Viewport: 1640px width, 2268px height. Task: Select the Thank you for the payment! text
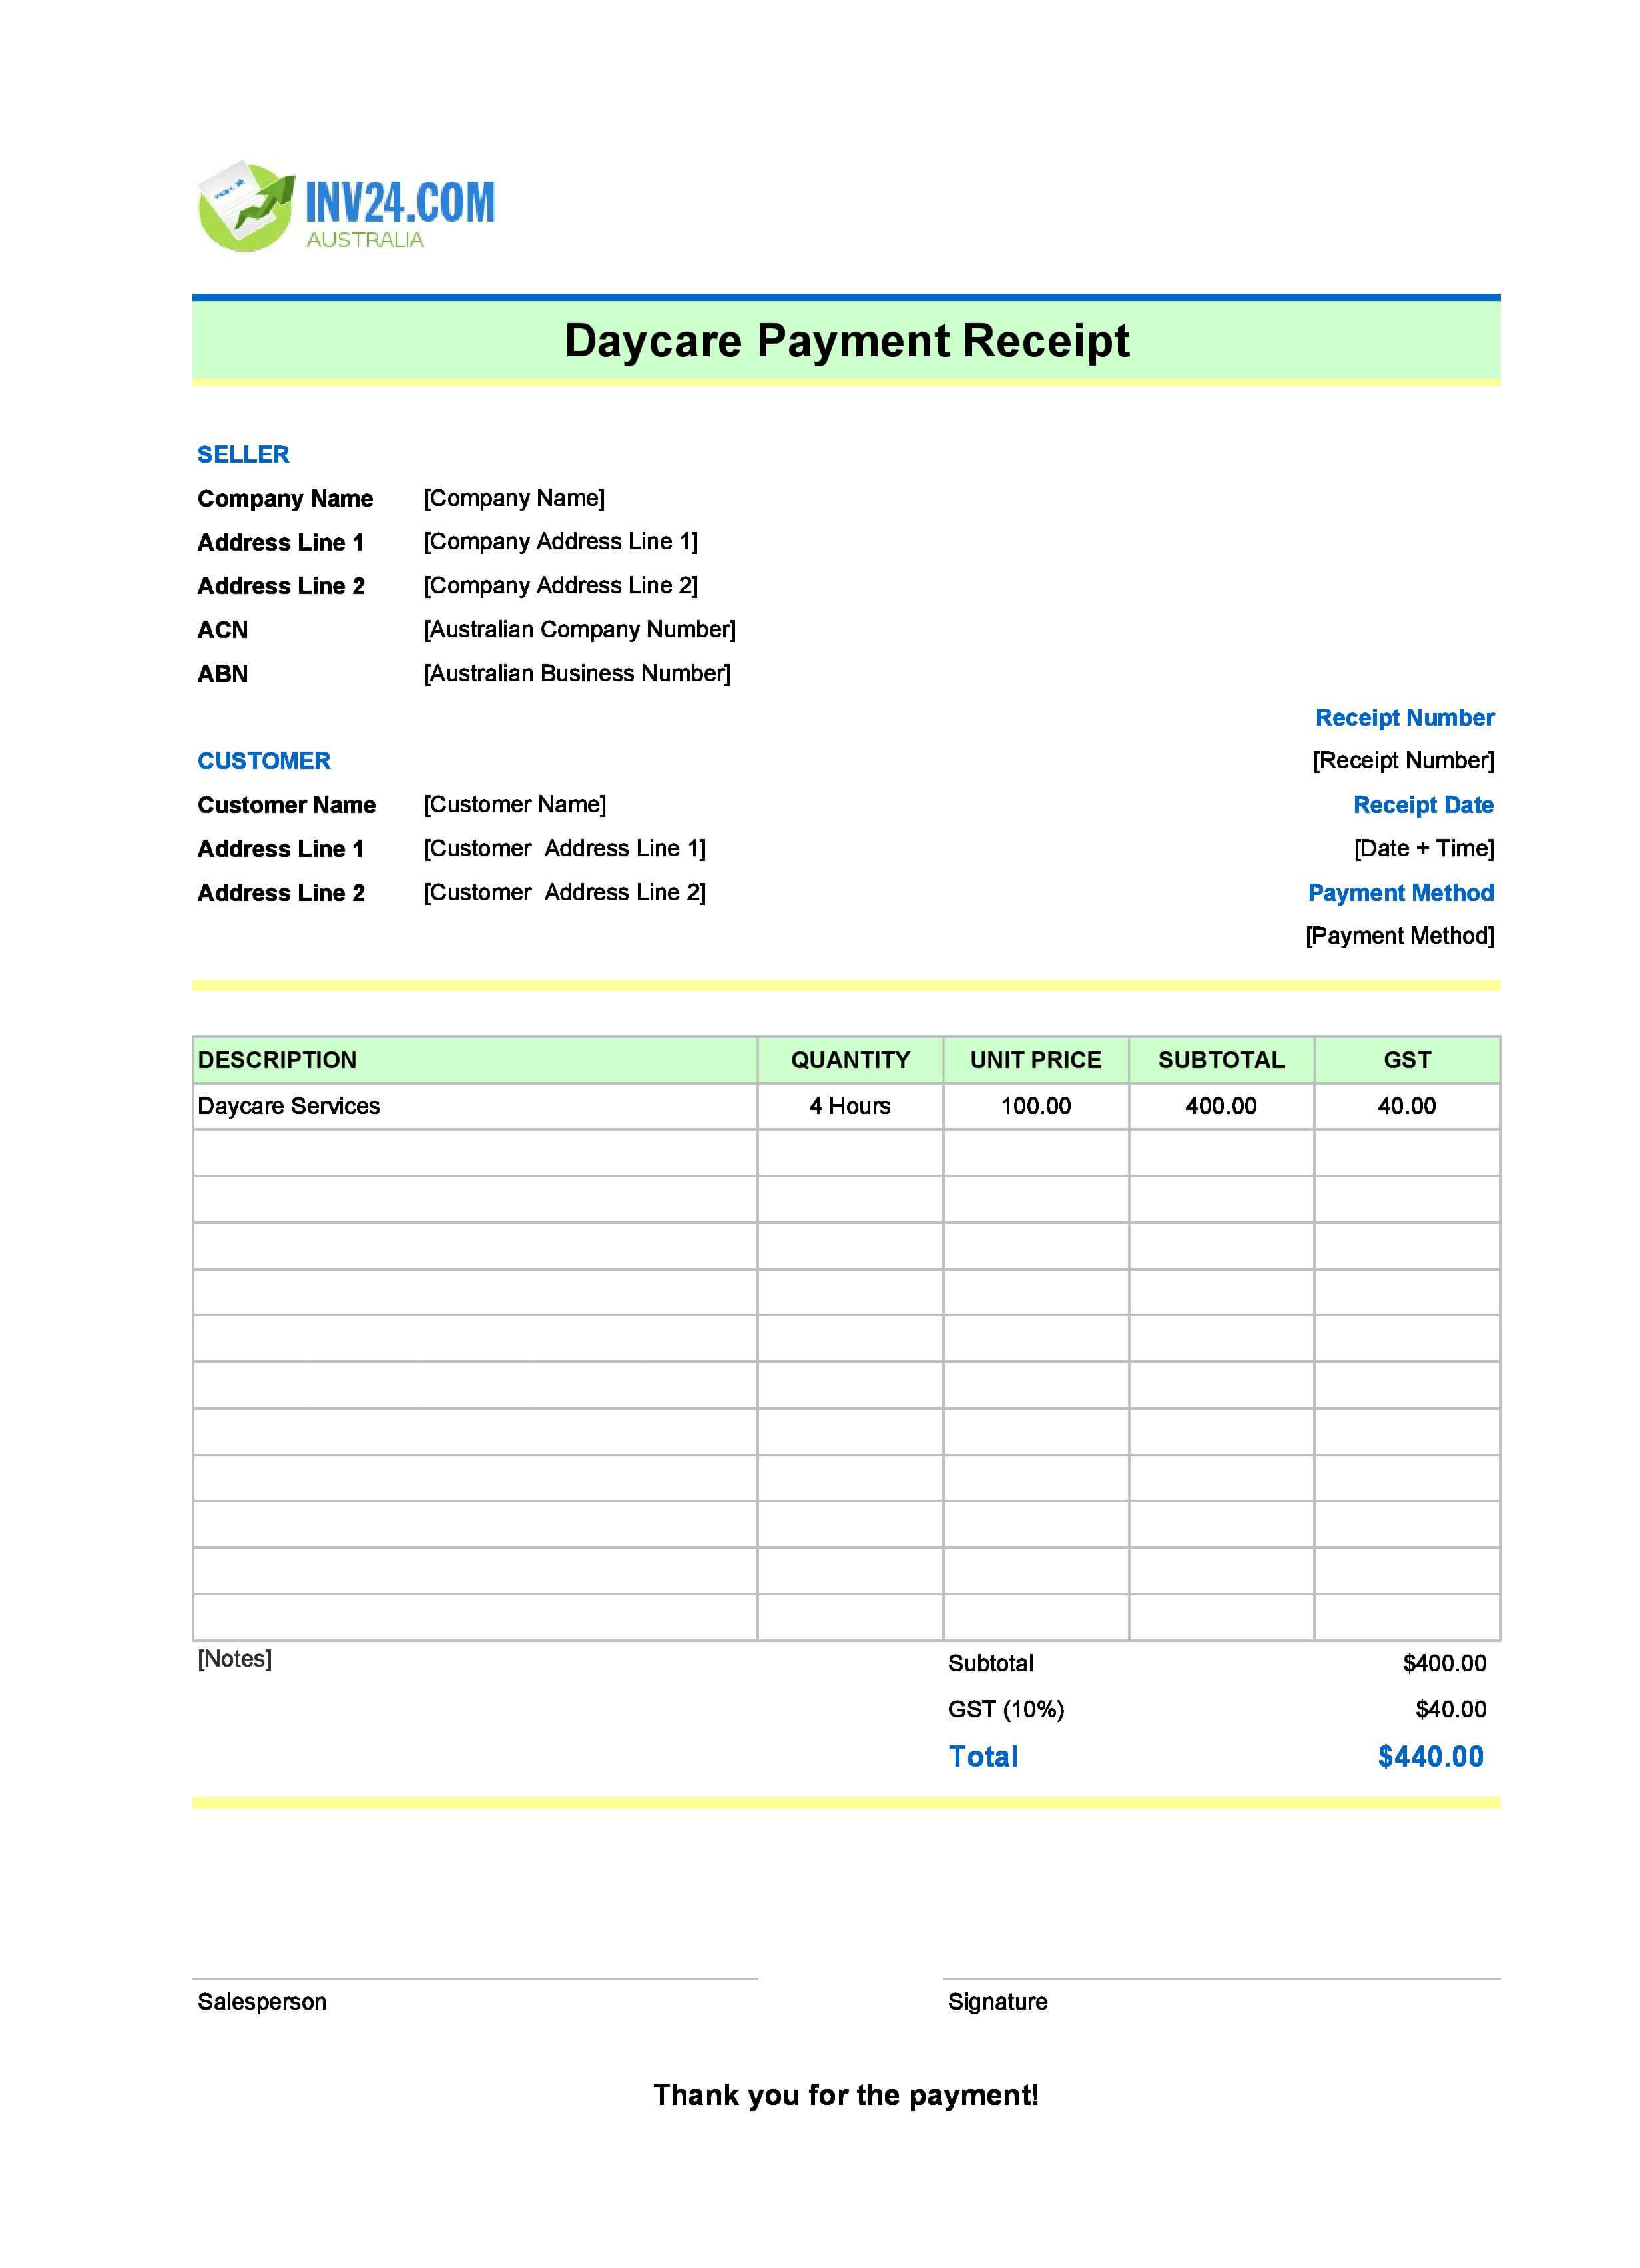click(846, 2095)
